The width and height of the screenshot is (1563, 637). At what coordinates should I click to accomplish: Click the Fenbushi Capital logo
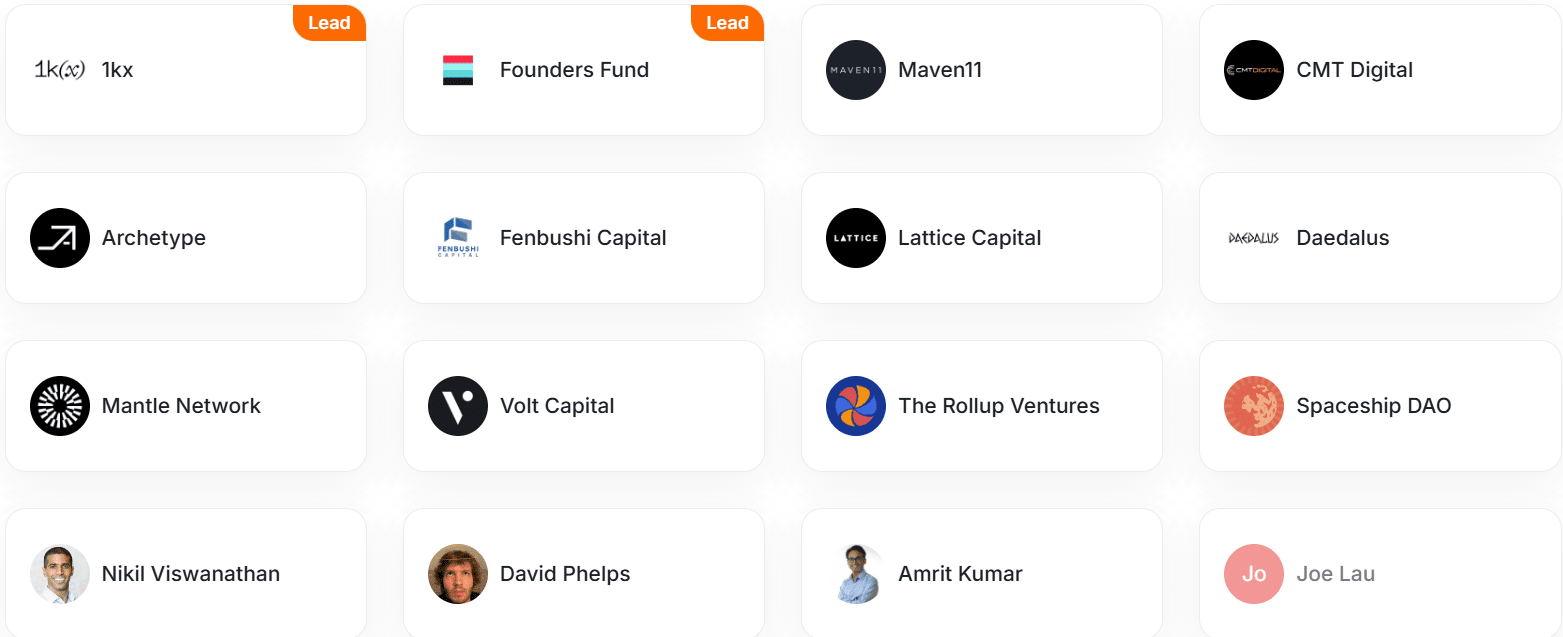[458, 238]
